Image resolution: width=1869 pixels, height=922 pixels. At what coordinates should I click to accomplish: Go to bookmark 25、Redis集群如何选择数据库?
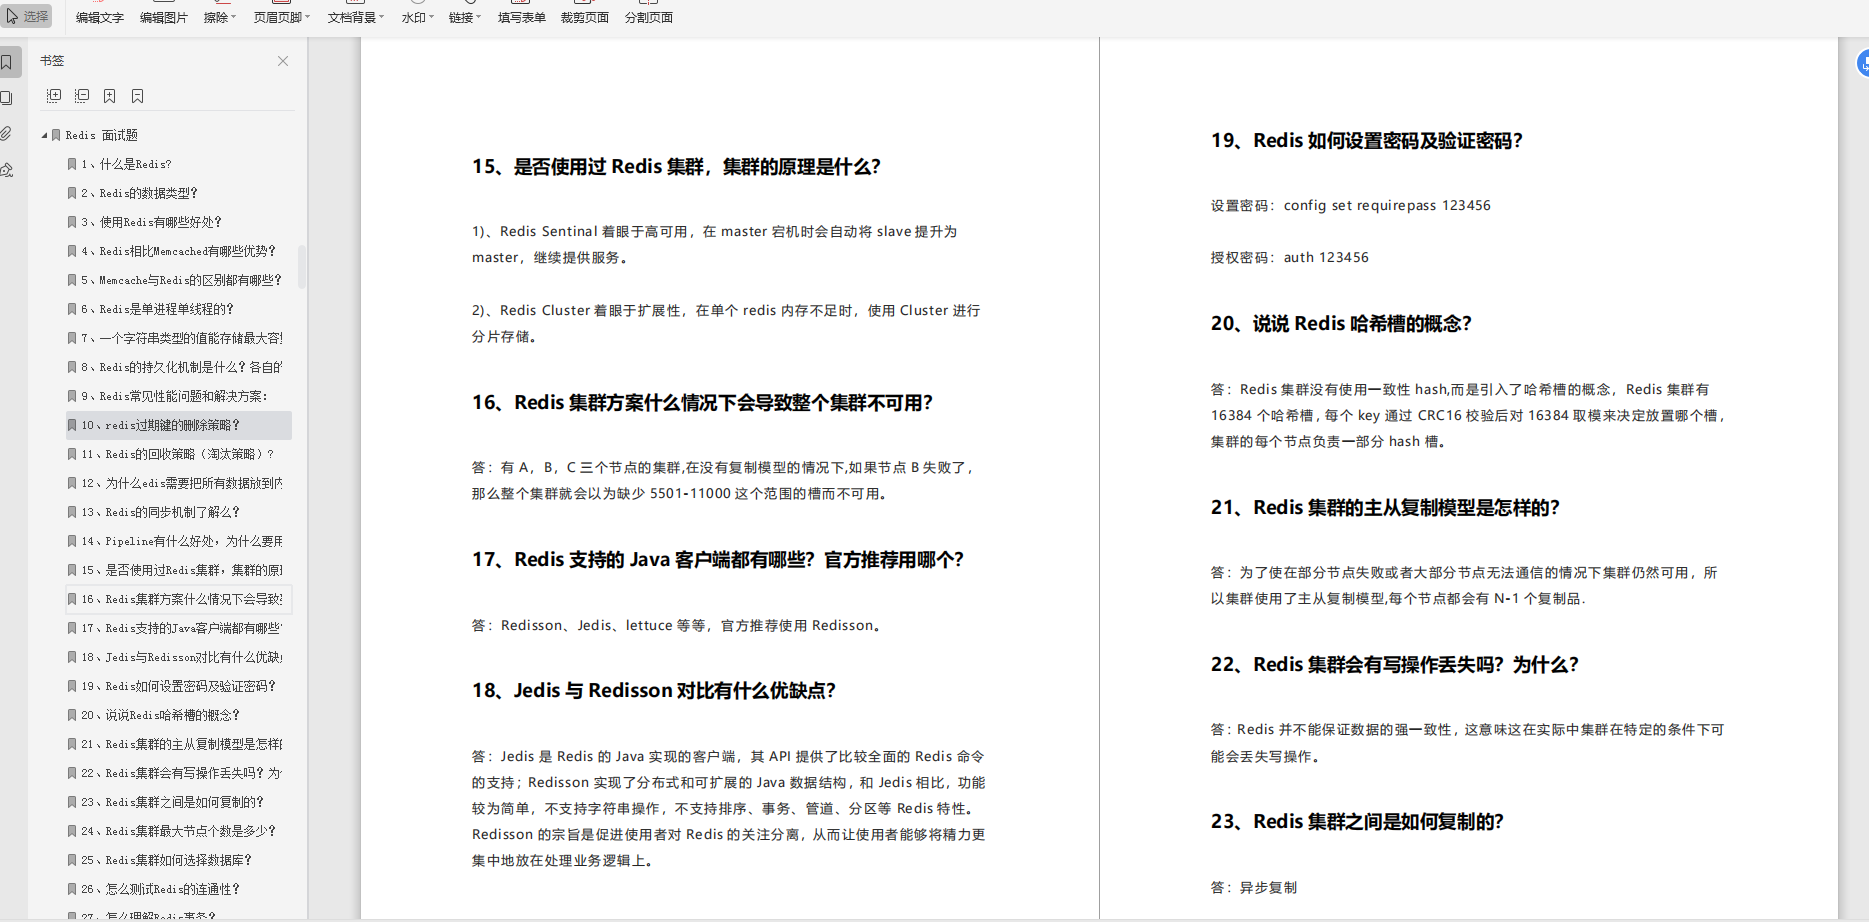(166, 860)
